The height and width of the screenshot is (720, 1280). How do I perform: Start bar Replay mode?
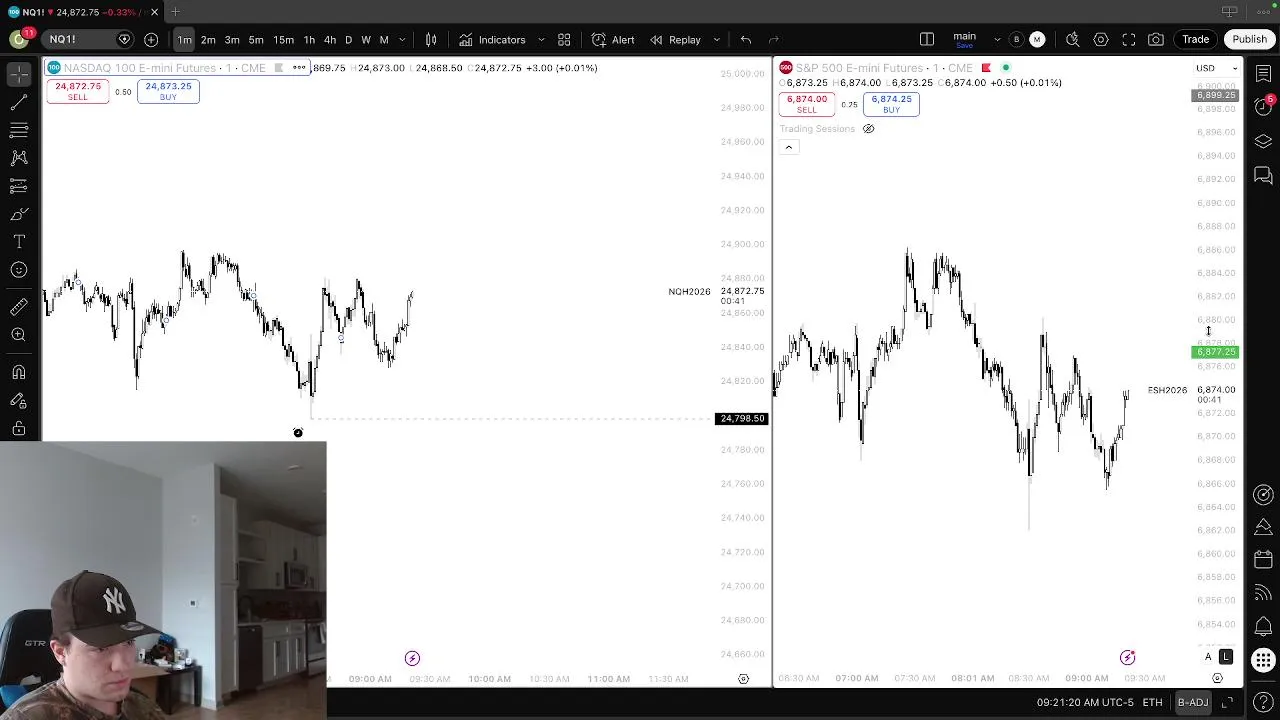[675, 40]
